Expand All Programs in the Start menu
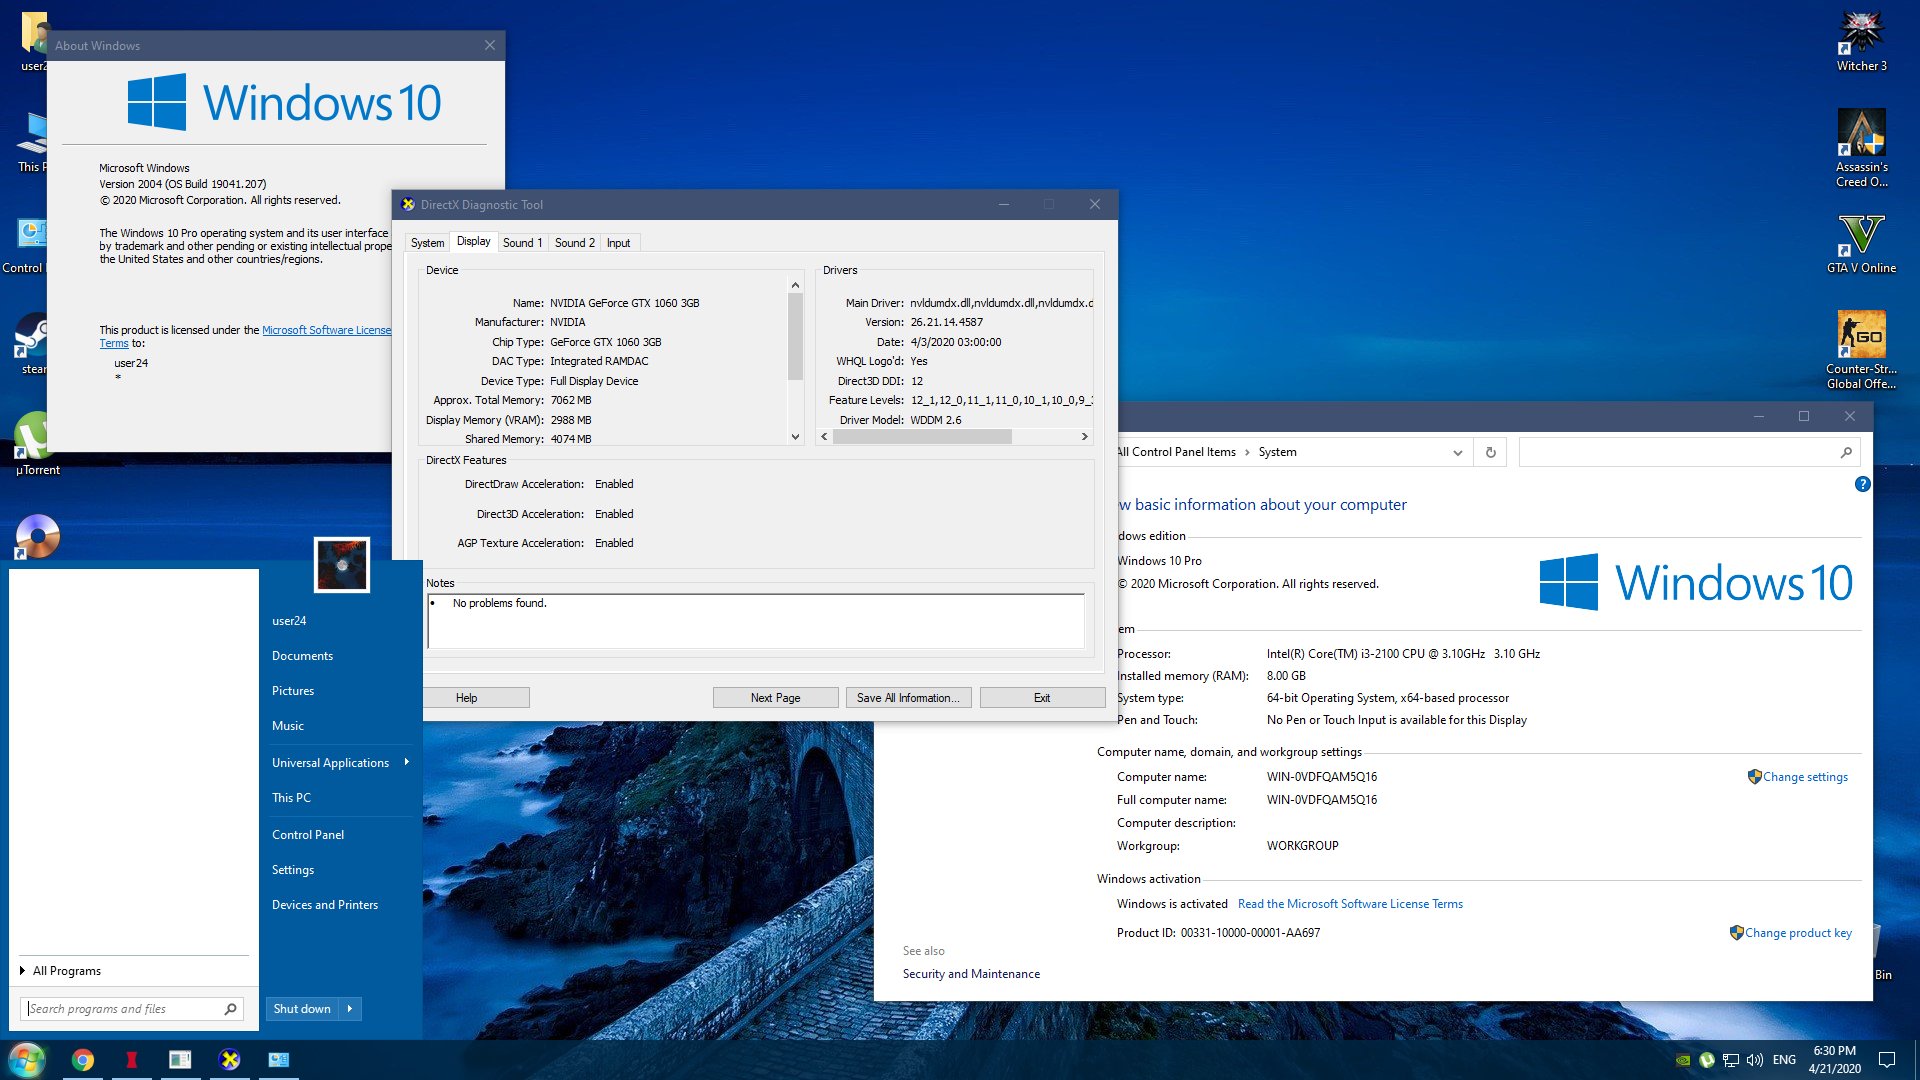The image size is (1920, 1080). coord(66,971)
